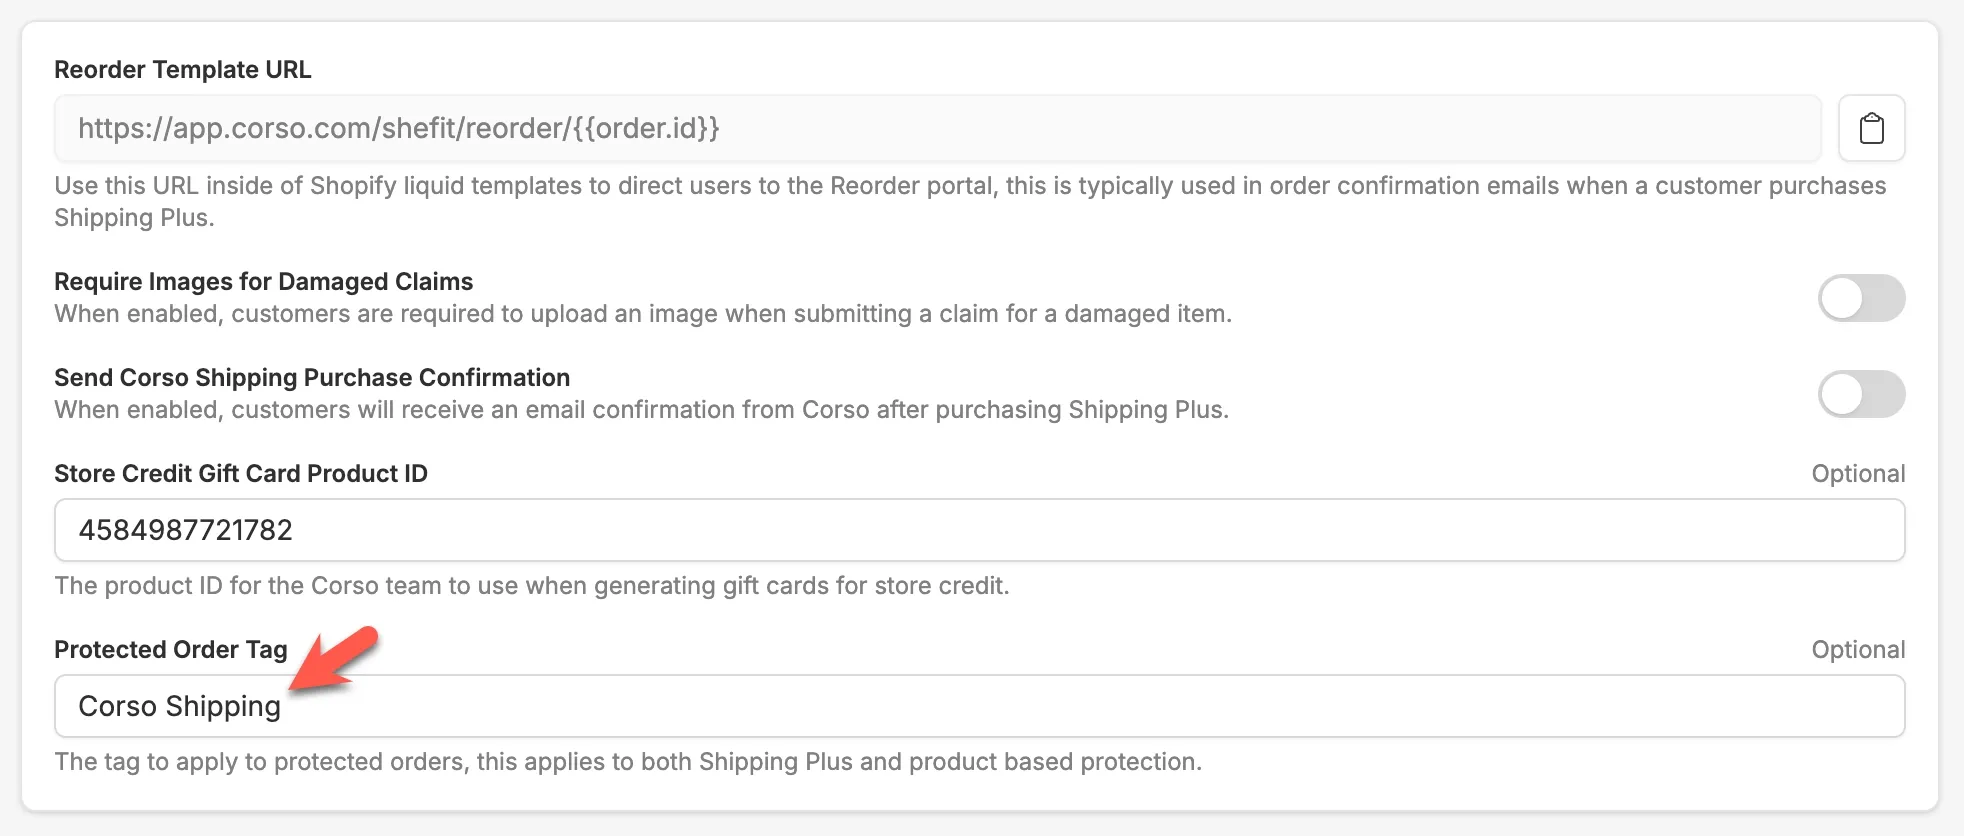Click the Protected Order Tag heading
The image size is (1964, 836).
[x=171, y=649]
